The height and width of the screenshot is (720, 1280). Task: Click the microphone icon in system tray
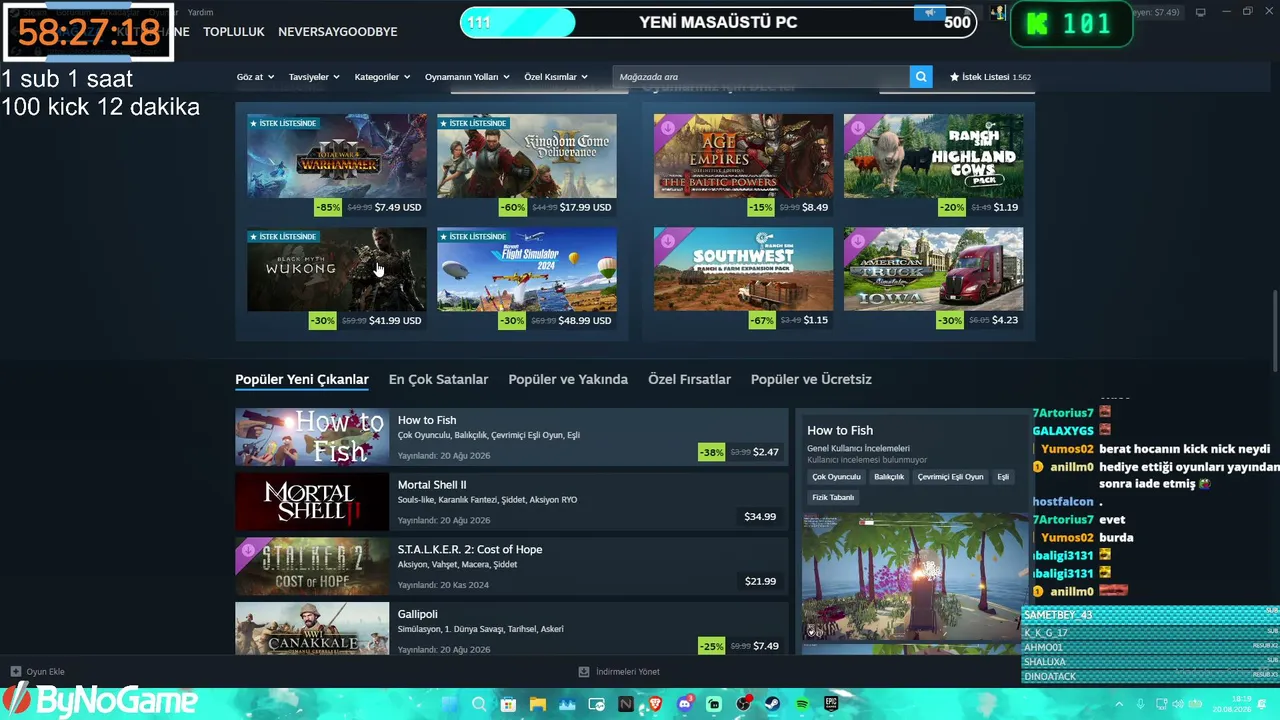(x=1141, y=704)
